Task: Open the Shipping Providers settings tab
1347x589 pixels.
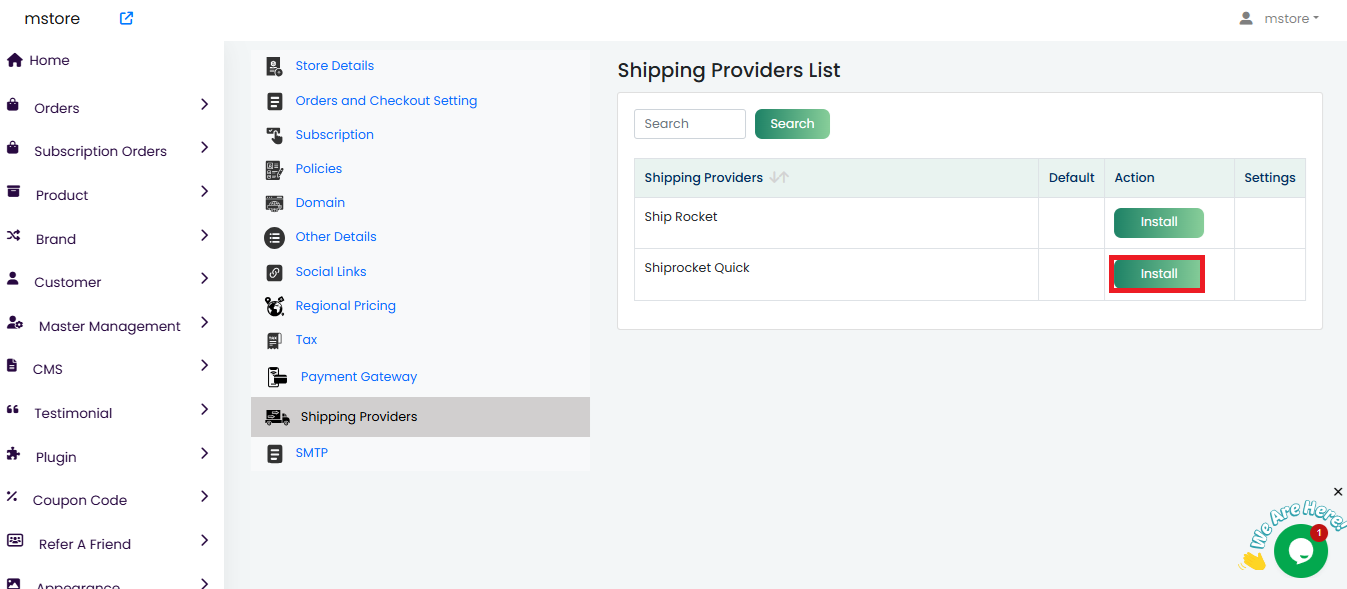Action: point(358,417)
